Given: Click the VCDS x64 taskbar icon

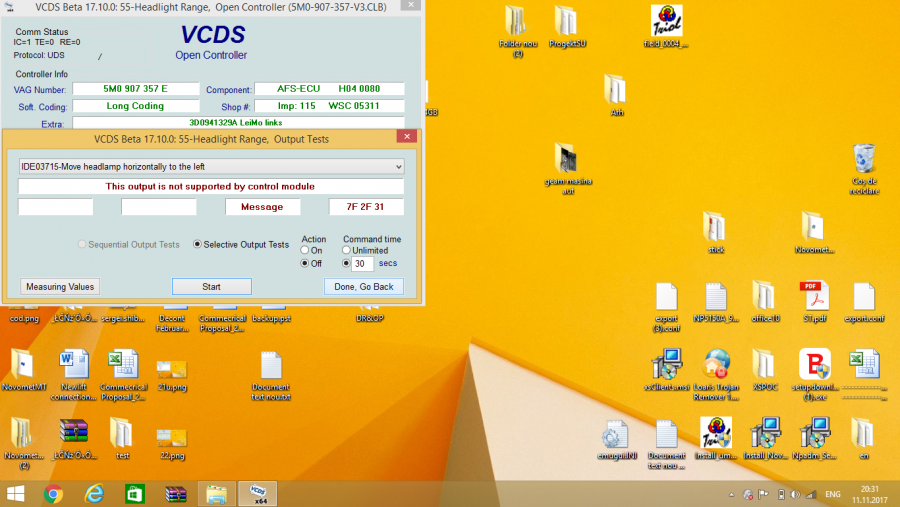Looking at the screenshot, I should coord(257,493).
